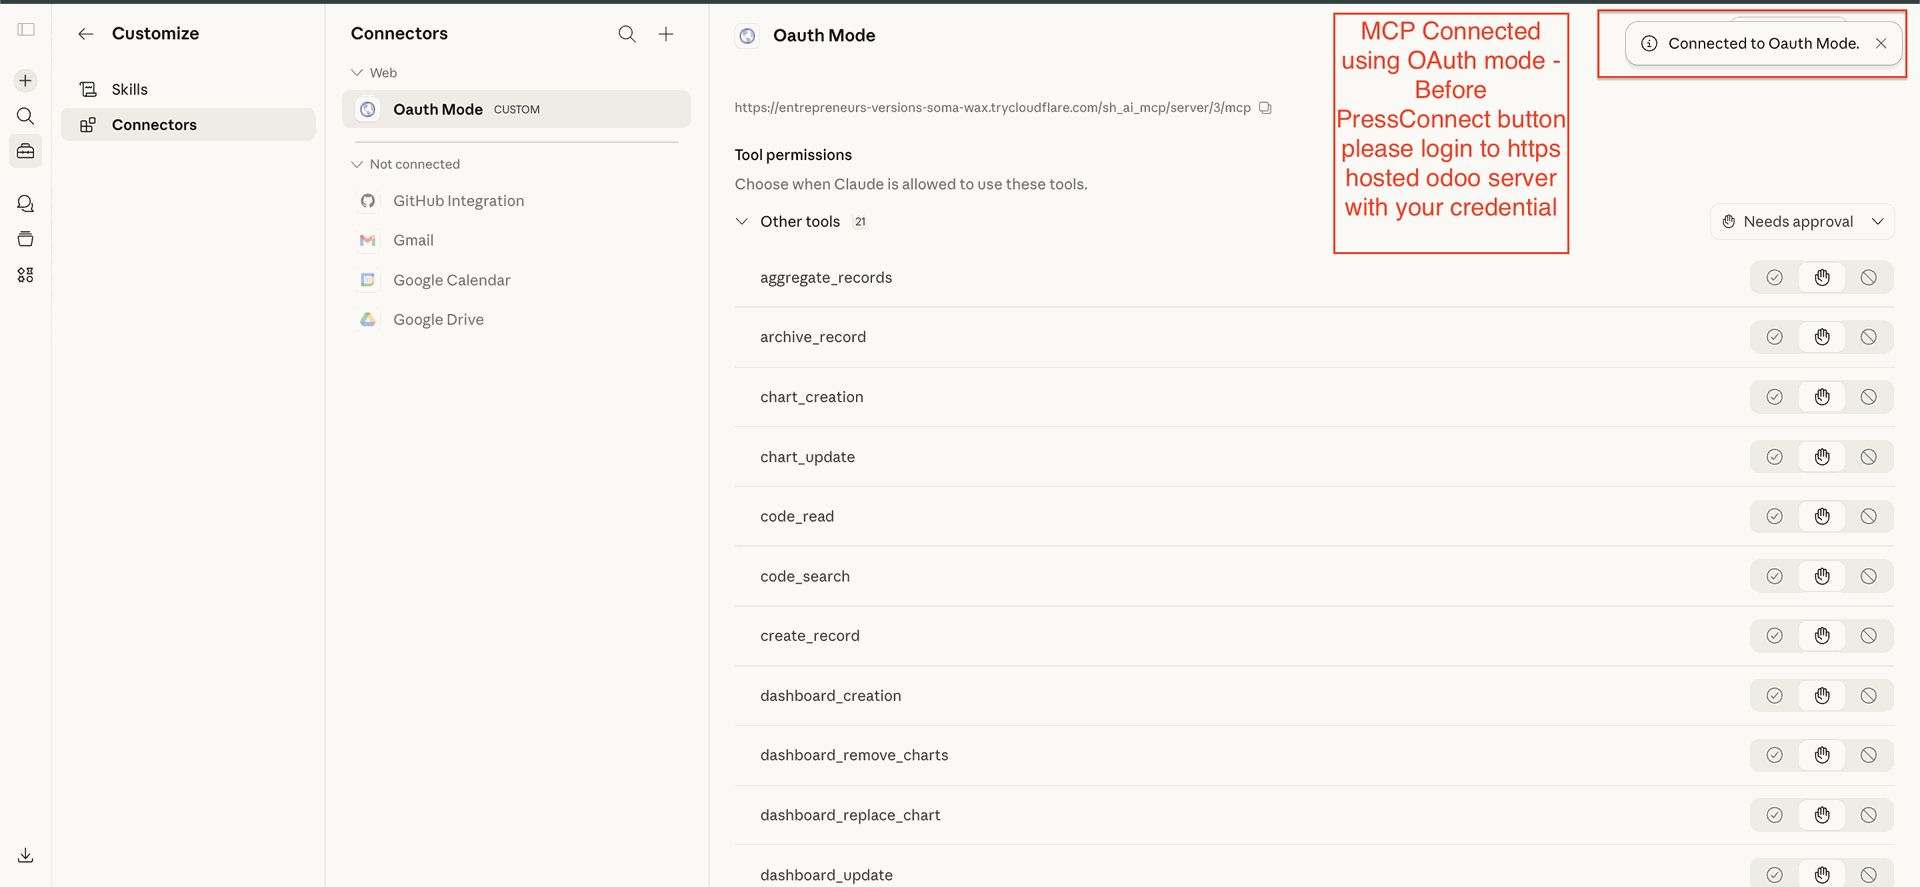Screen dimensions: 1920x887
Task: Toggle the left sidebar panel icon
Action: (x=26, y=30)
